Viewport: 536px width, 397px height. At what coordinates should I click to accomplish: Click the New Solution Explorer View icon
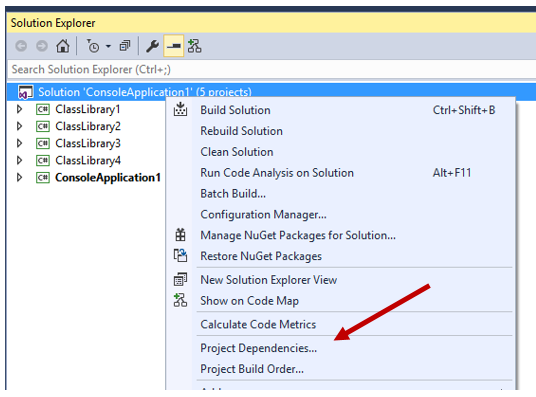(x=180, y=279)
